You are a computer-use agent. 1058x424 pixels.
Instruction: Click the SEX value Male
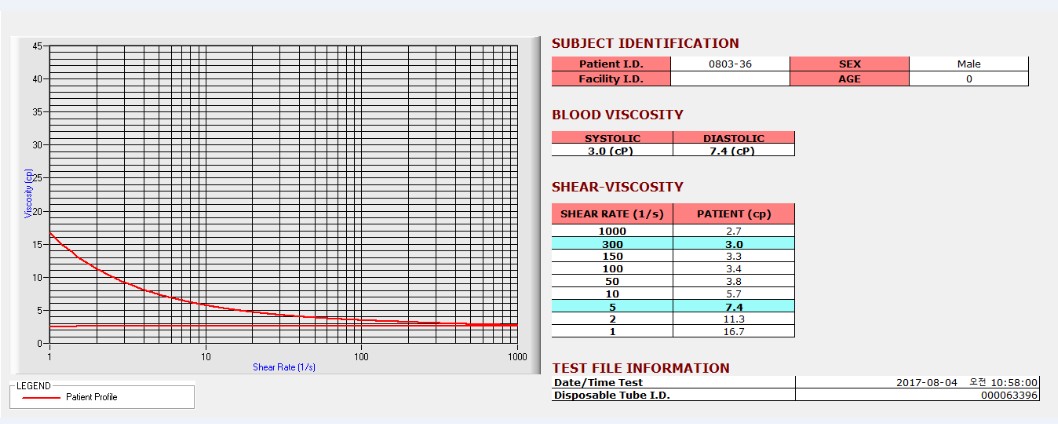click(968, 64)
